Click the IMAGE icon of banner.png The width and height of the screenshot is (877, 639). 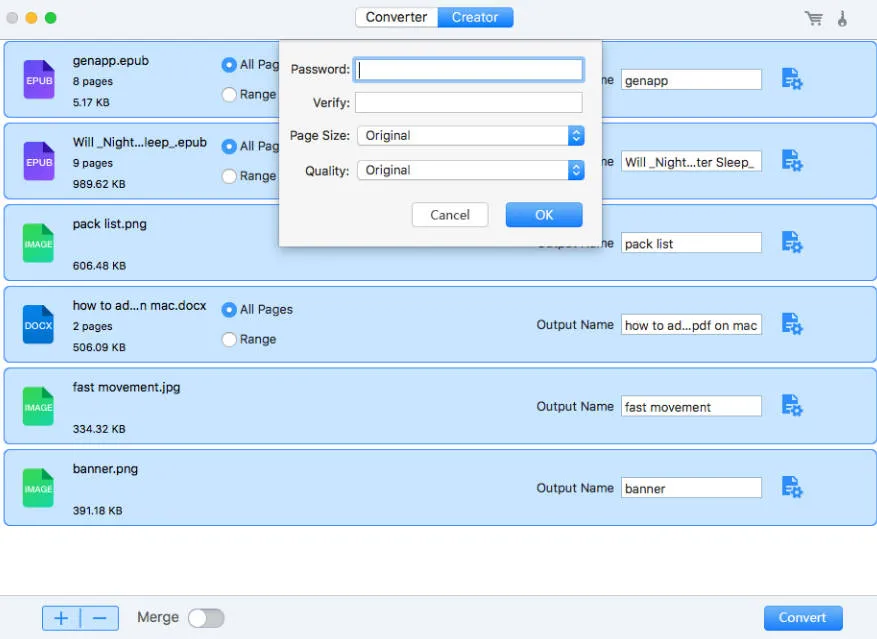tap(38, 488)
